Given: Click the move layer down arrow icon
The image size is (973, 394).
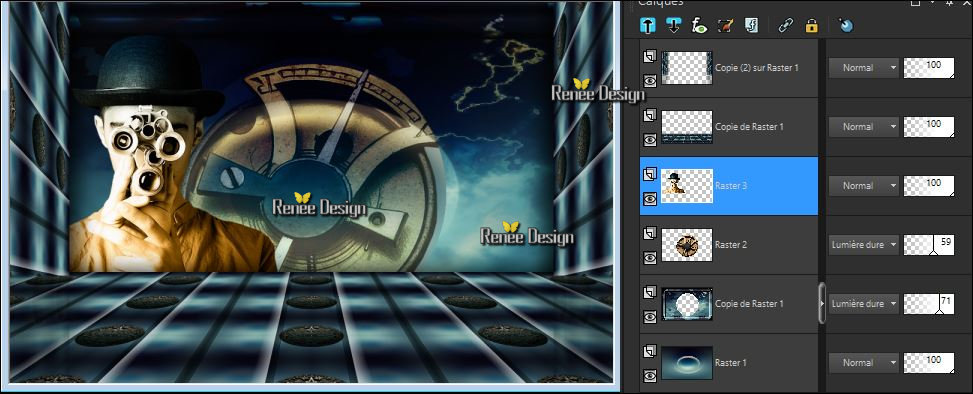Looking at the screenshot, I should [674, 25].
